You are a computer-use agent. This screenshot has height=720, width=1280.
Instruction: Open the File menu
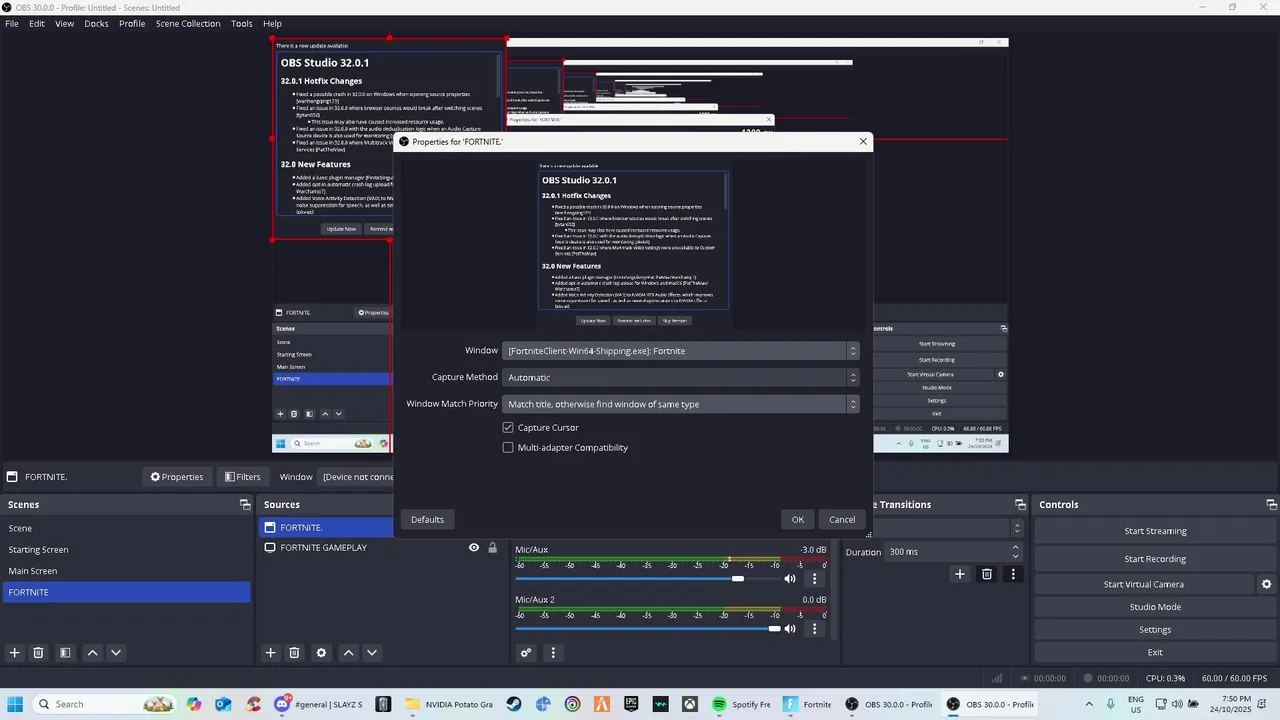12,23
